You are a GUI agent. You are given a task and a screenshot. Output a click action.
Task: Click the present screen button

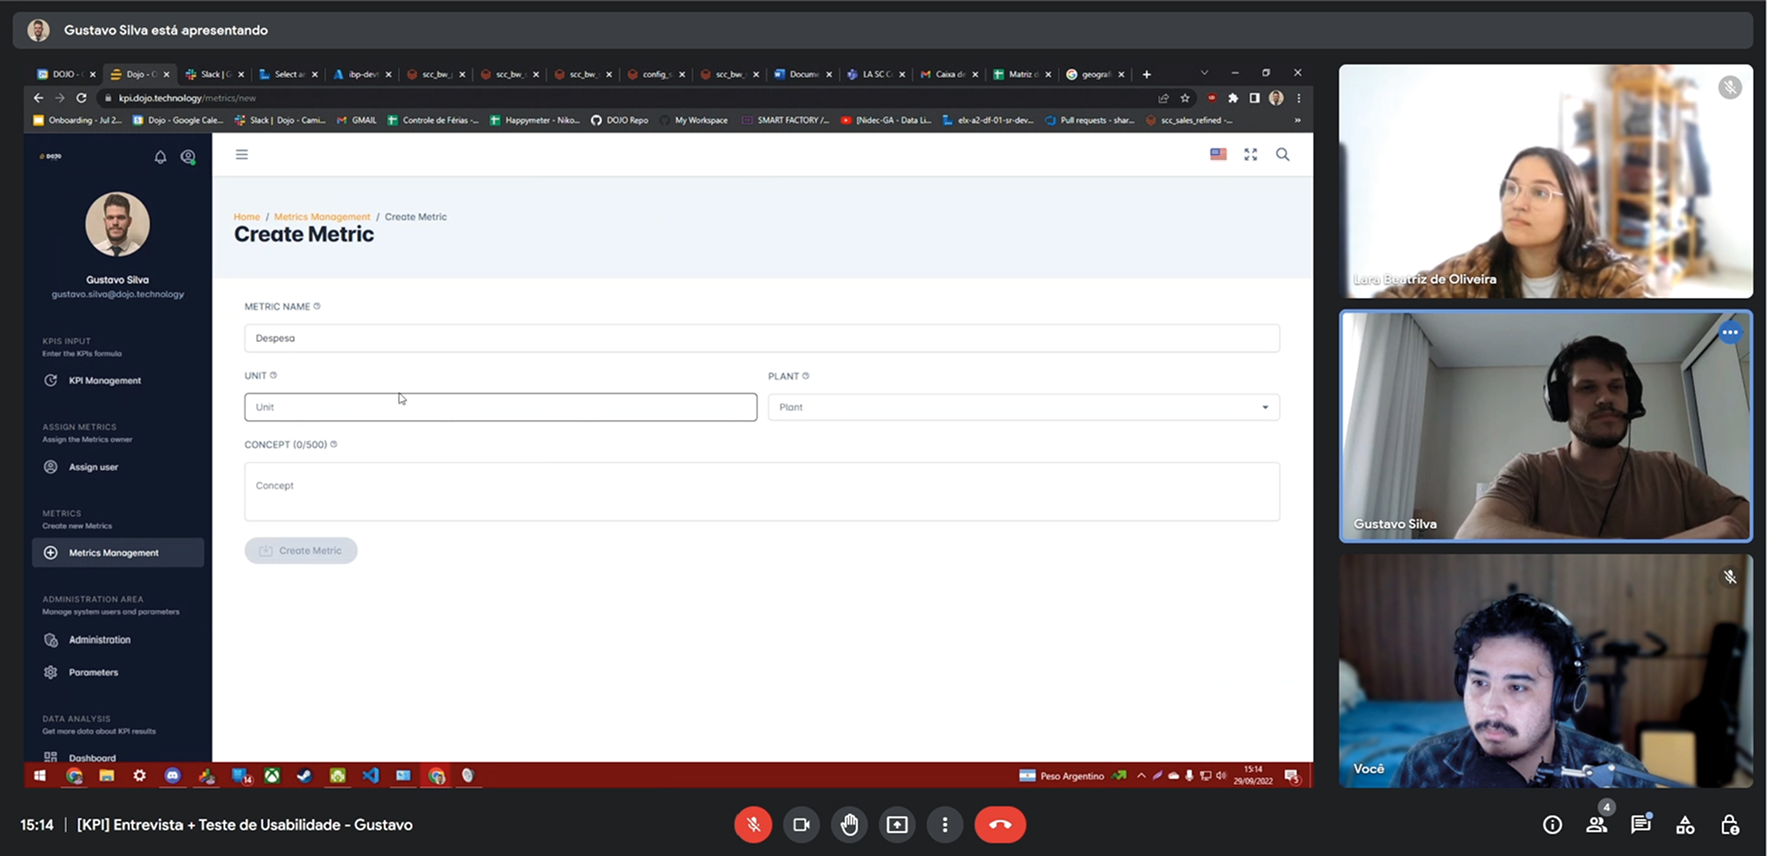click(897, 824)
